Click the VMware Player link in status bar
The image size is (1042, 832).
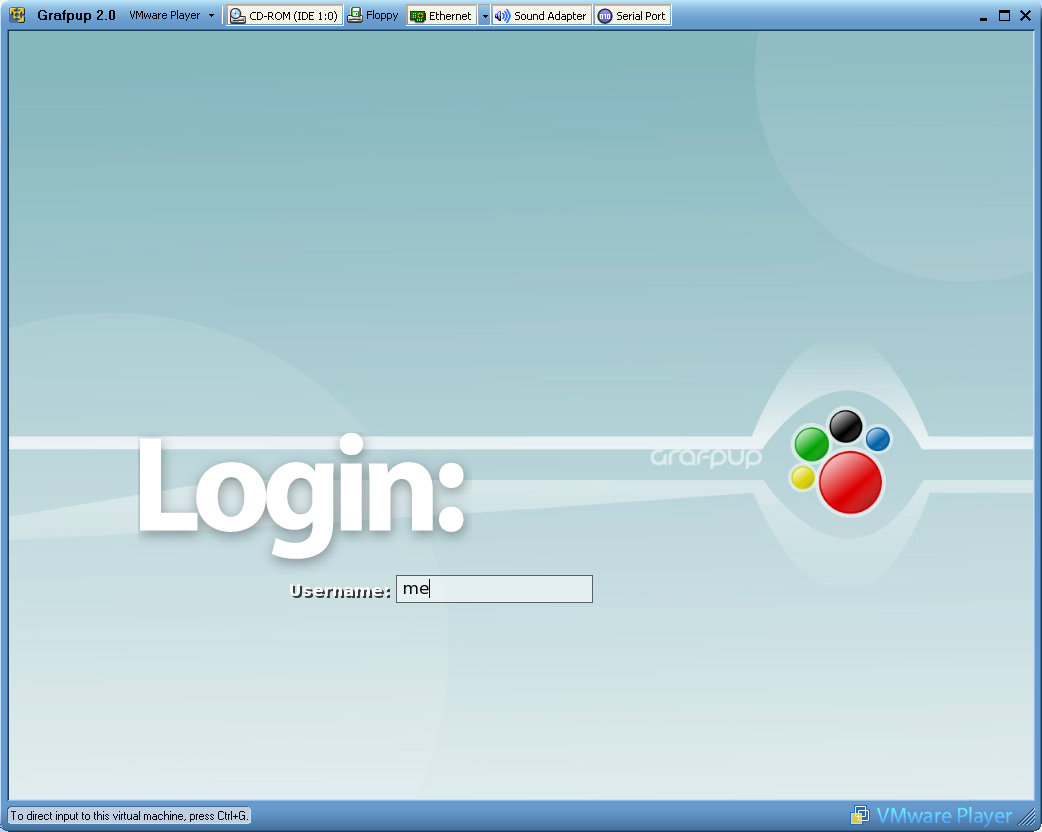tap(944, 815)
